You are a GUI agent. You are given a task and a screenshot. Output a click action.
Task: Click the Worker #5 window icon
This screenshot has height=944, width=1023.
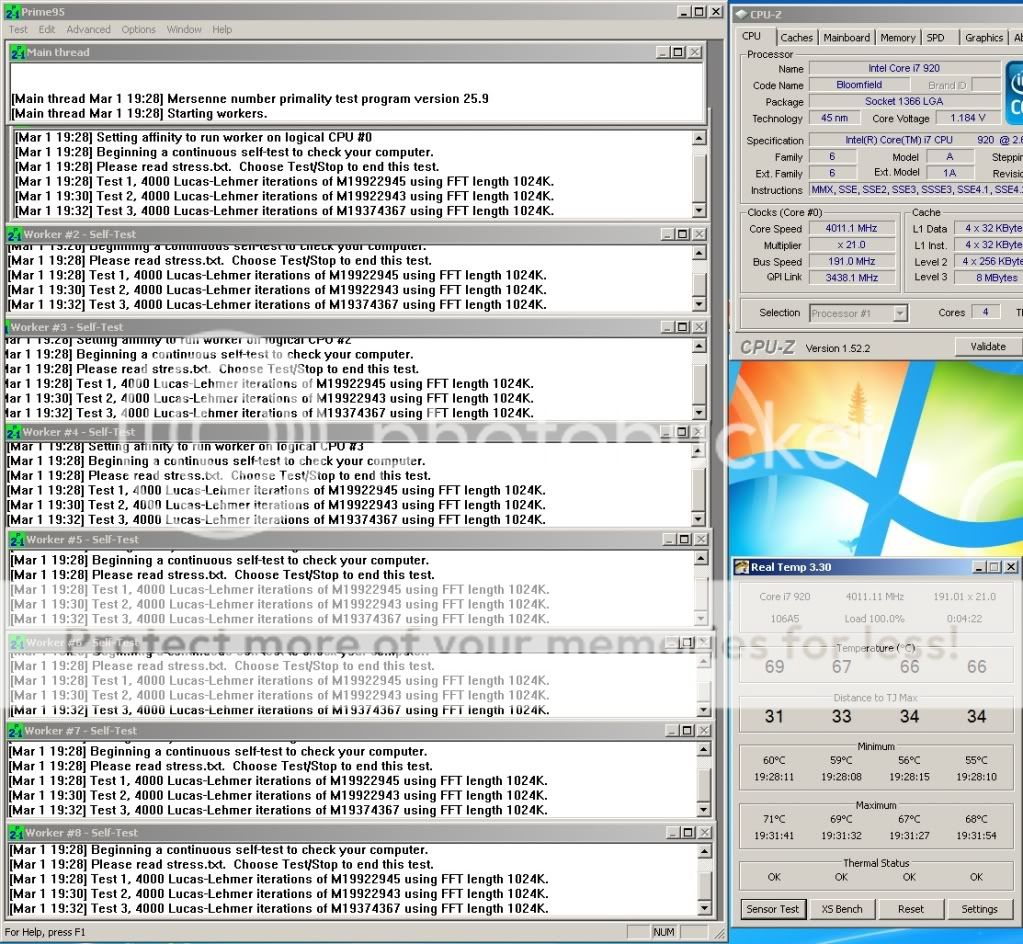pos(17,540)
